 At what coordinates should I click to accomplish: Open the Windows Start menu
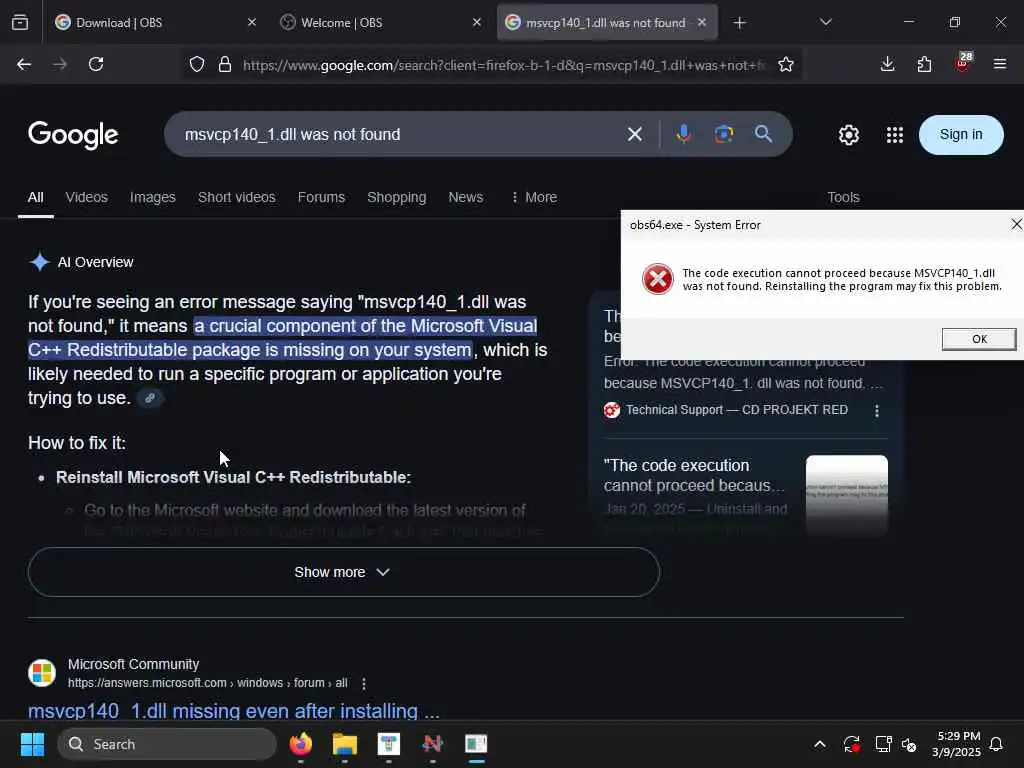32,744
